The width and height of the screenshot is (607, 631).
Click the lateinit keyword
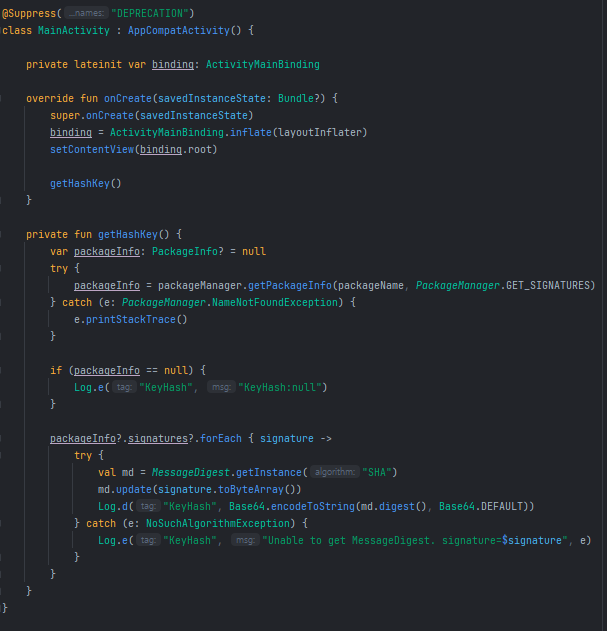click(98, 64)
